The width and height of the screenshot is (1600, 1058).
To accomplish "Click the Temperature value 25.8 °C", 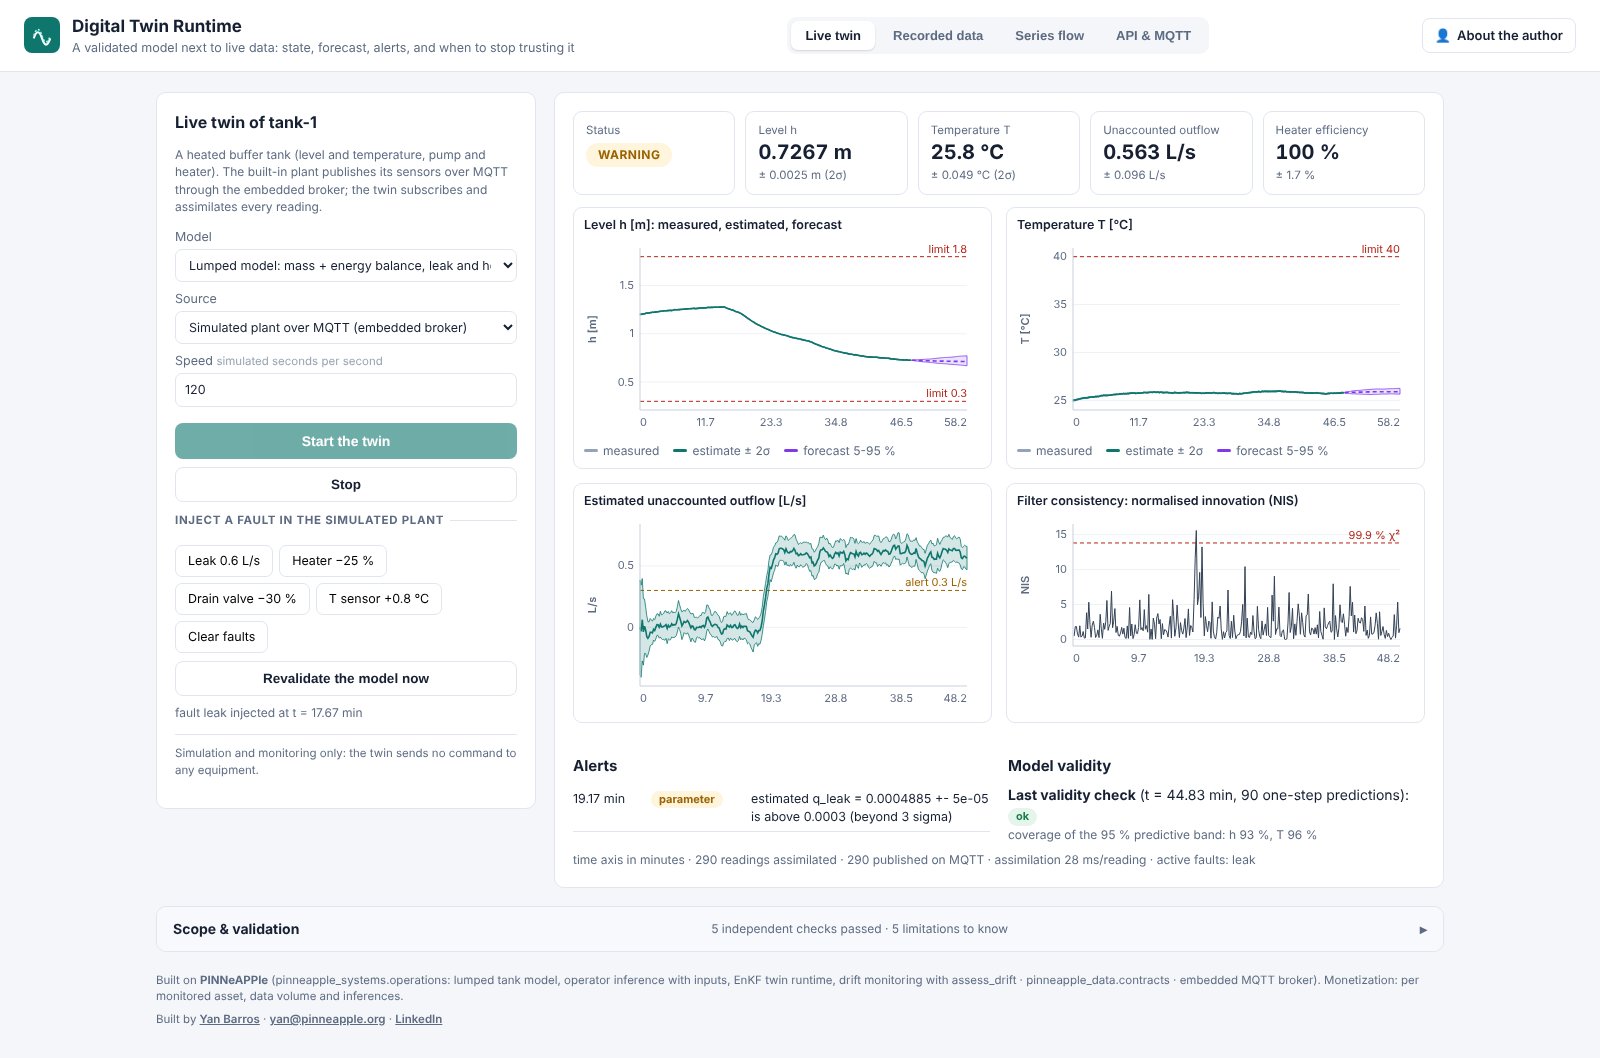I will (967, 152).
